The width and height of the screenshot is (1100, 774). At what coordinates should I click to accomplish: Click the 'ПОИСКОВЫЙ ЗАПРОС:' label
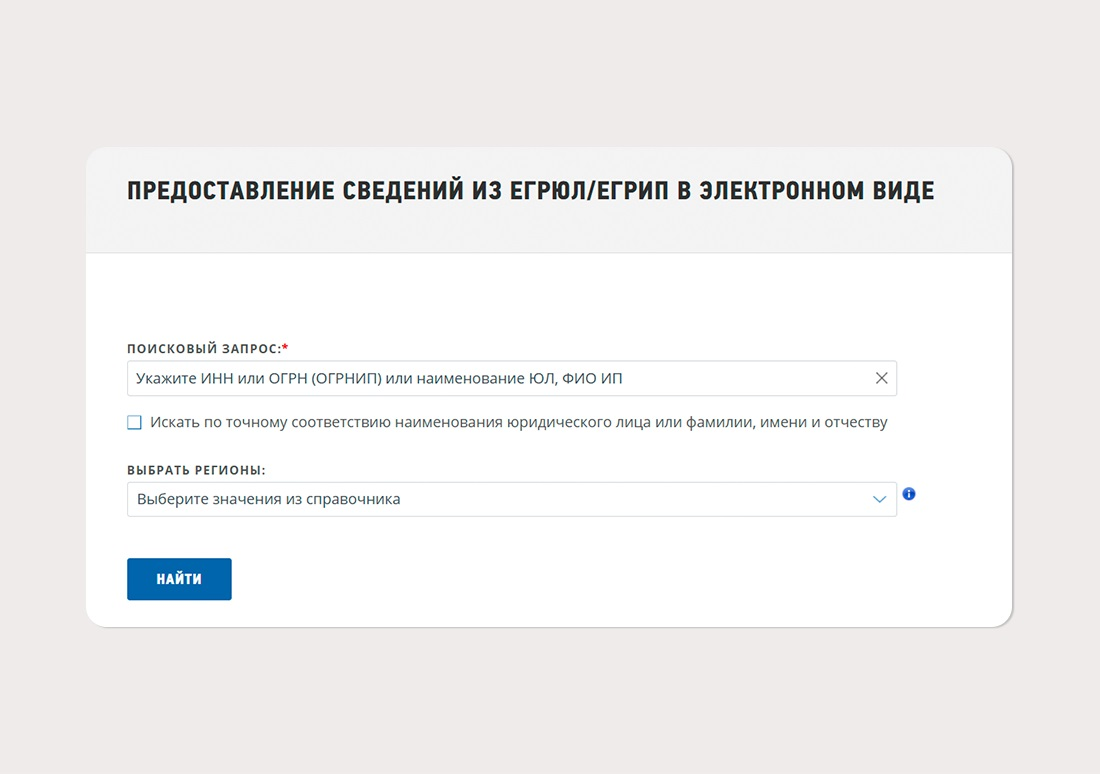[x=208, y=349]
